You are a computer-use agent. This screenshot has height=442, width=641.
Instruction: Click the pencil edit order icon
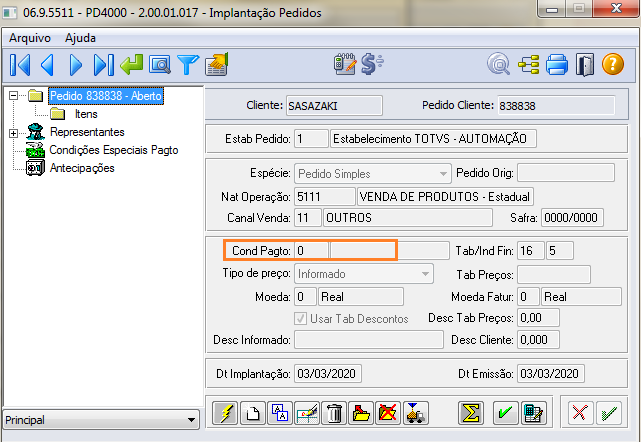click(x=307, y=413)
